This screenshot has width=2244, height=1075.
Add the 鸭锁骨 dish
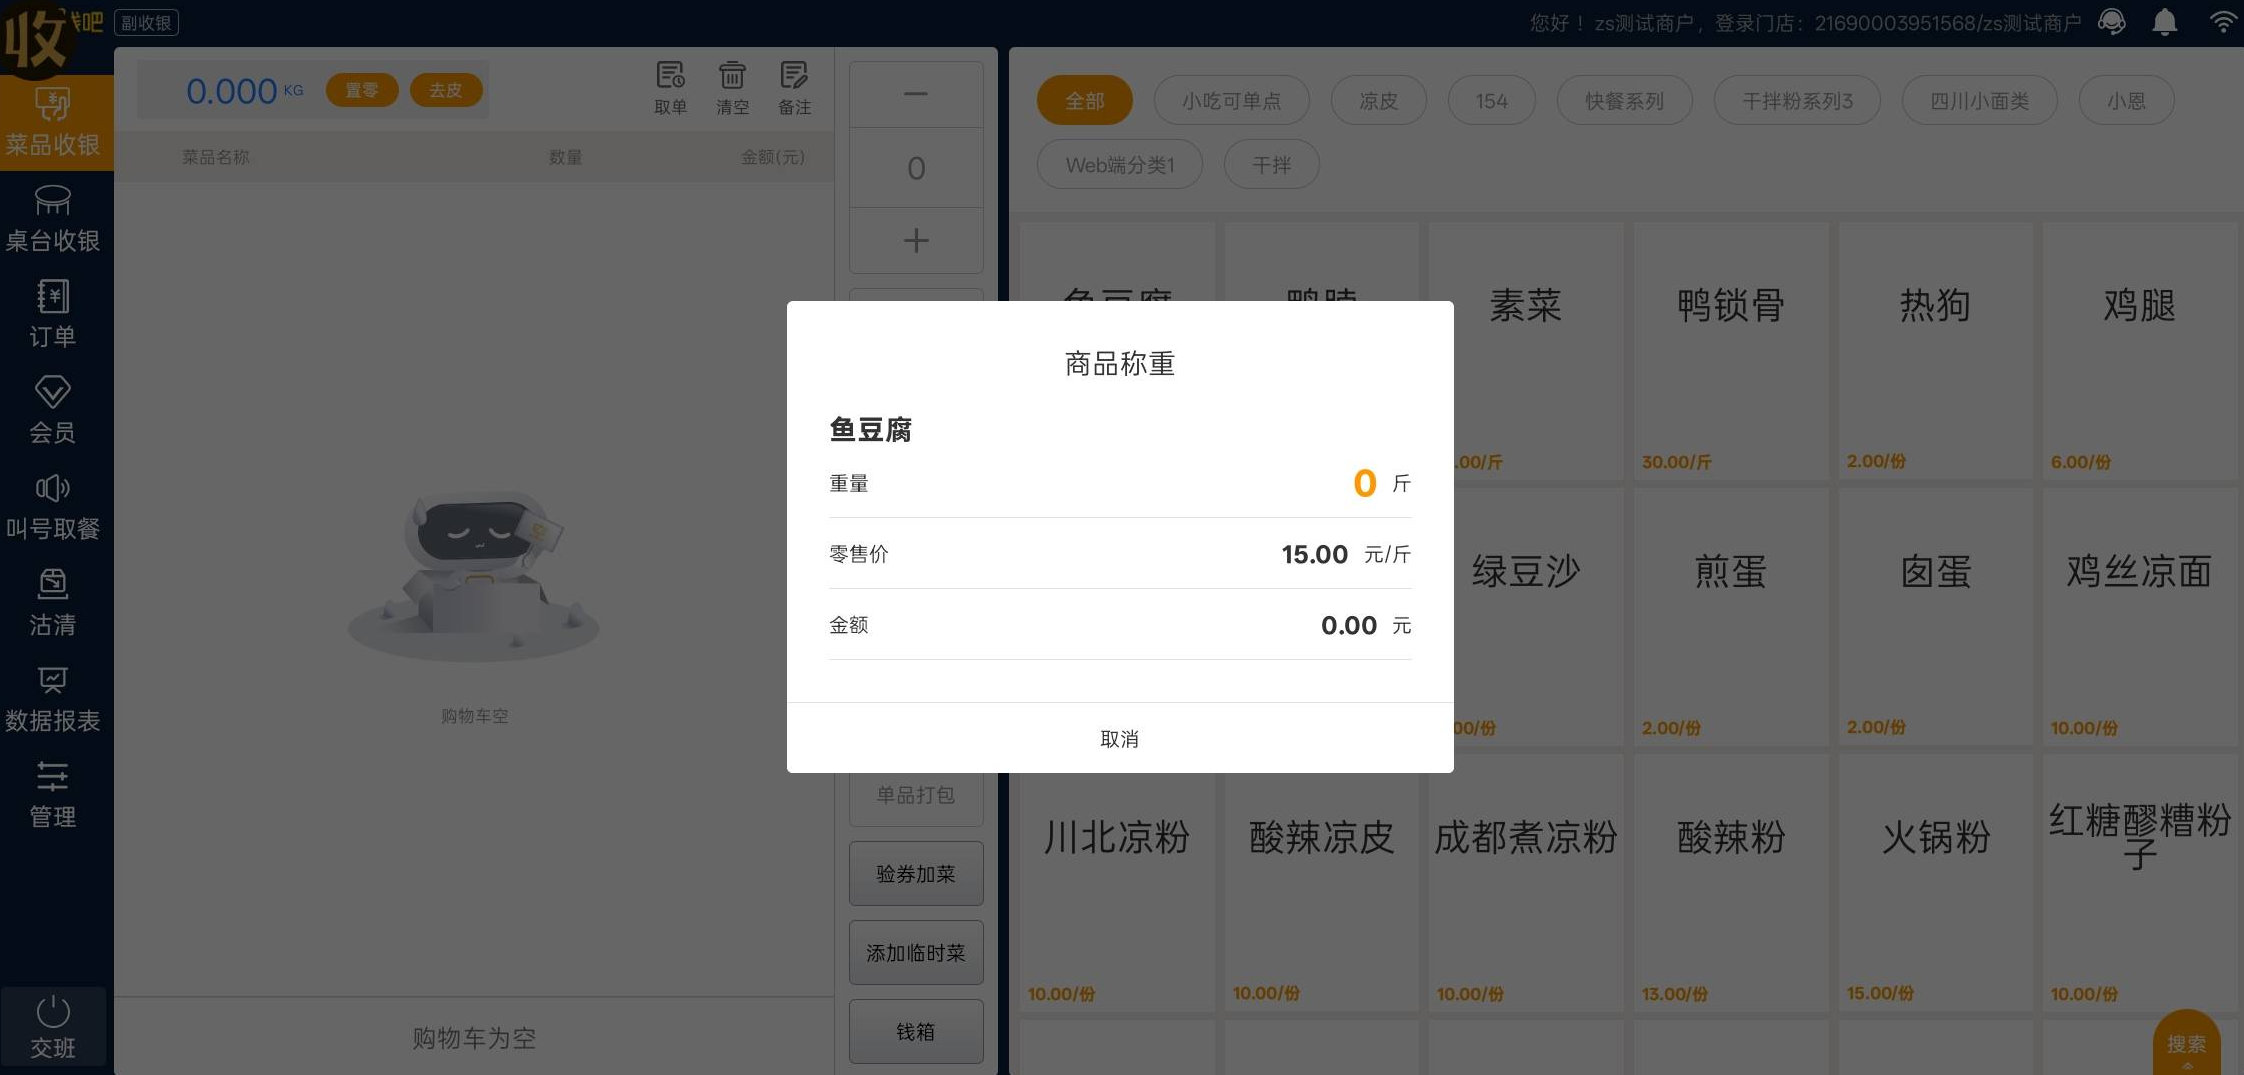pos(1731,351)
